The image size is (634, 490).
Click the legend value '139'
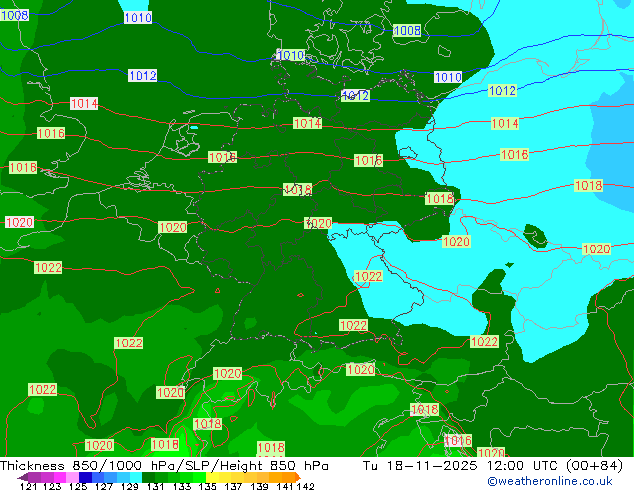pos(259,486)
